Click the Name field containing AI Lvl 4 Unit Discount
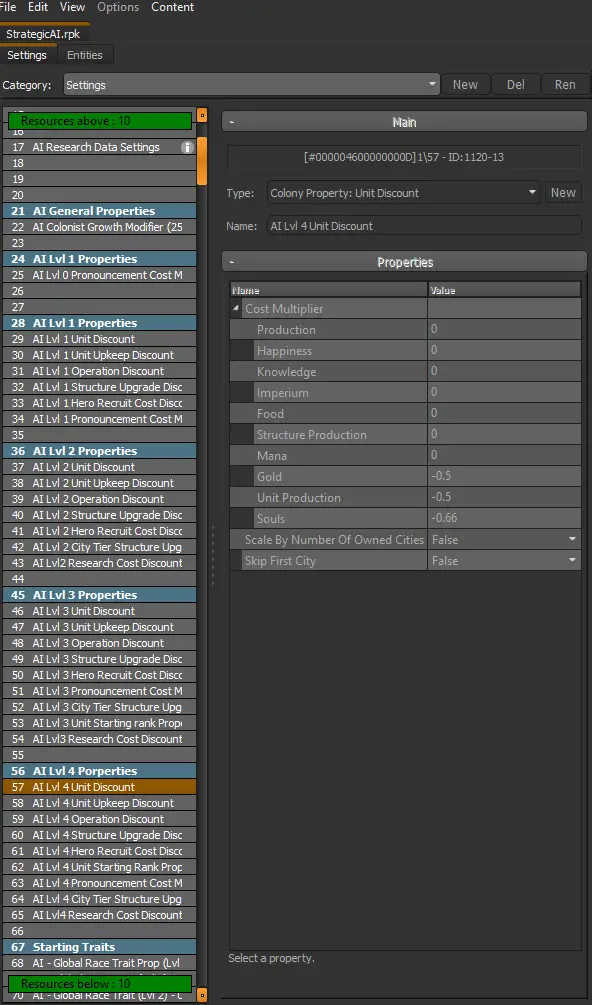The height and width of the screenshot is (1005, 592). [424, 226]
